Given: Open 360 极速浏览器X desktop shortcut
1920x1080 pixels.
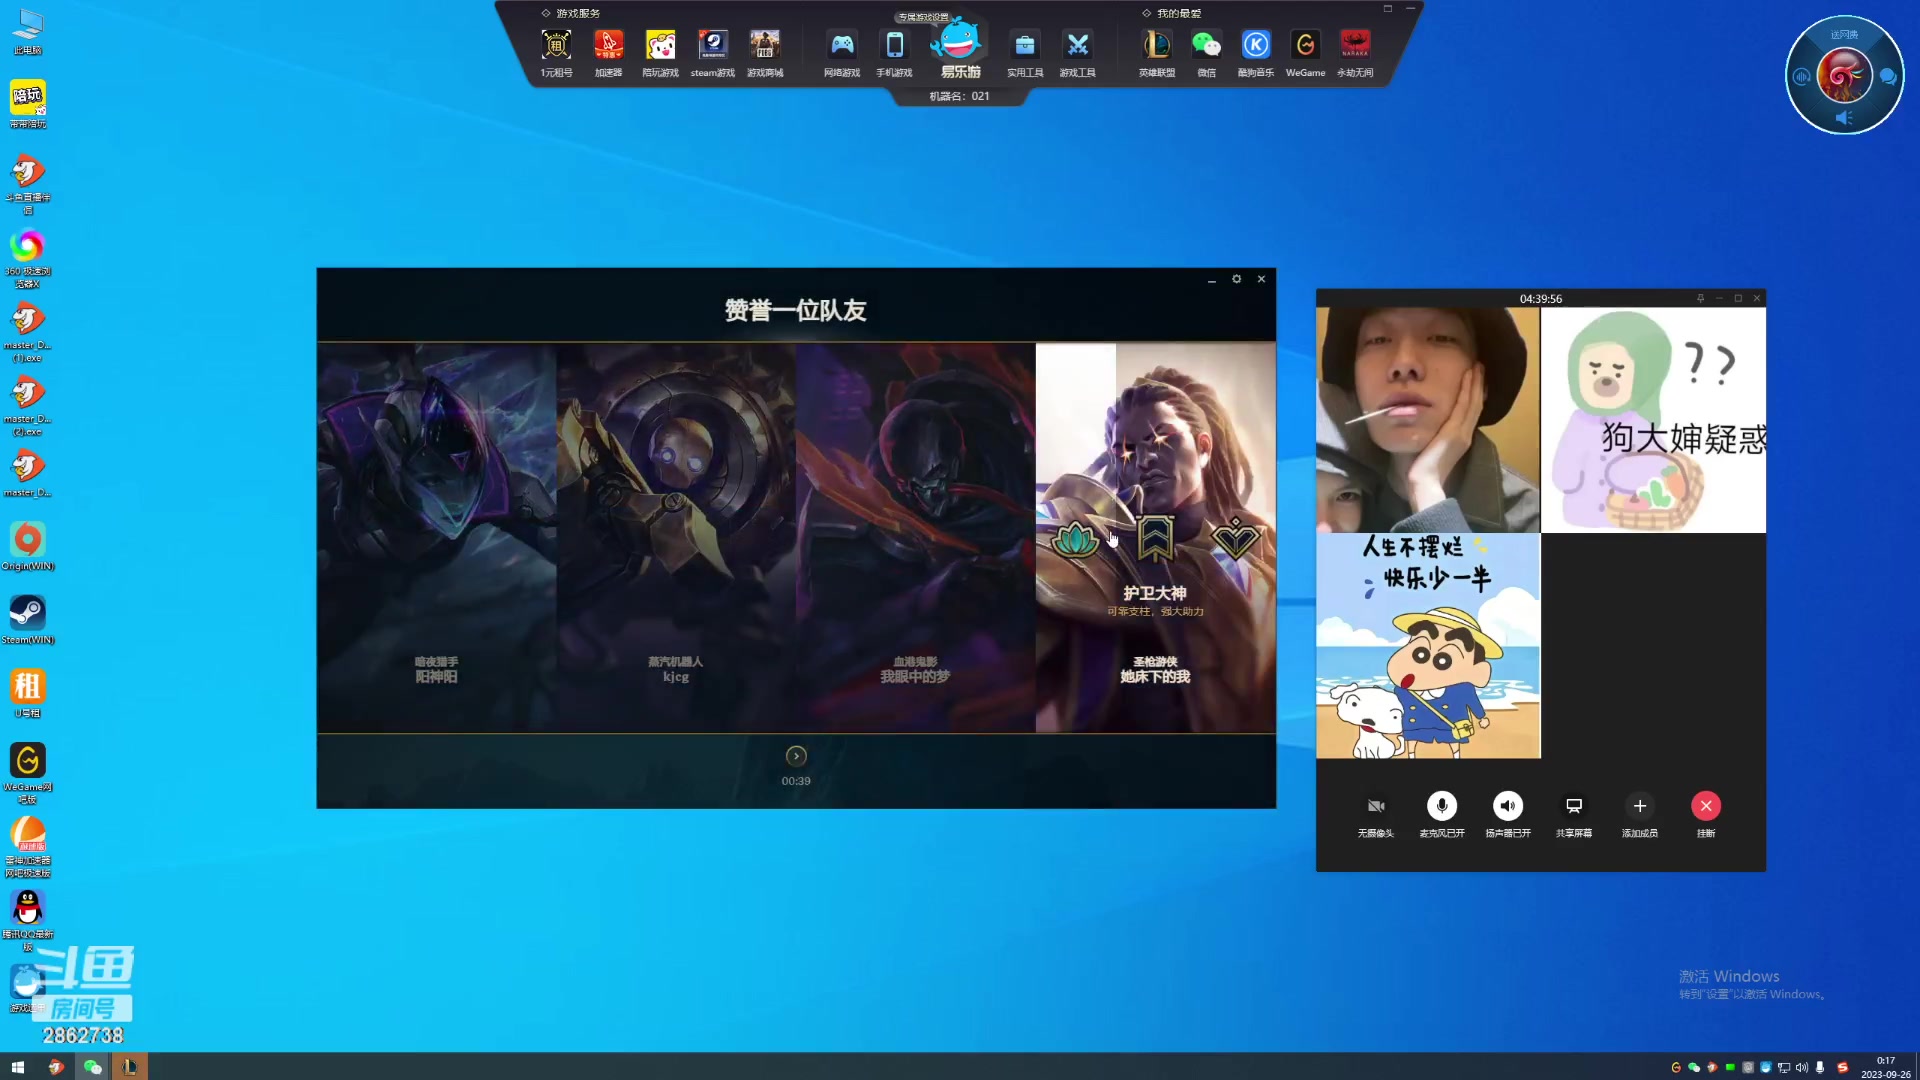Looking at the screenshot, I should [28, 258].
